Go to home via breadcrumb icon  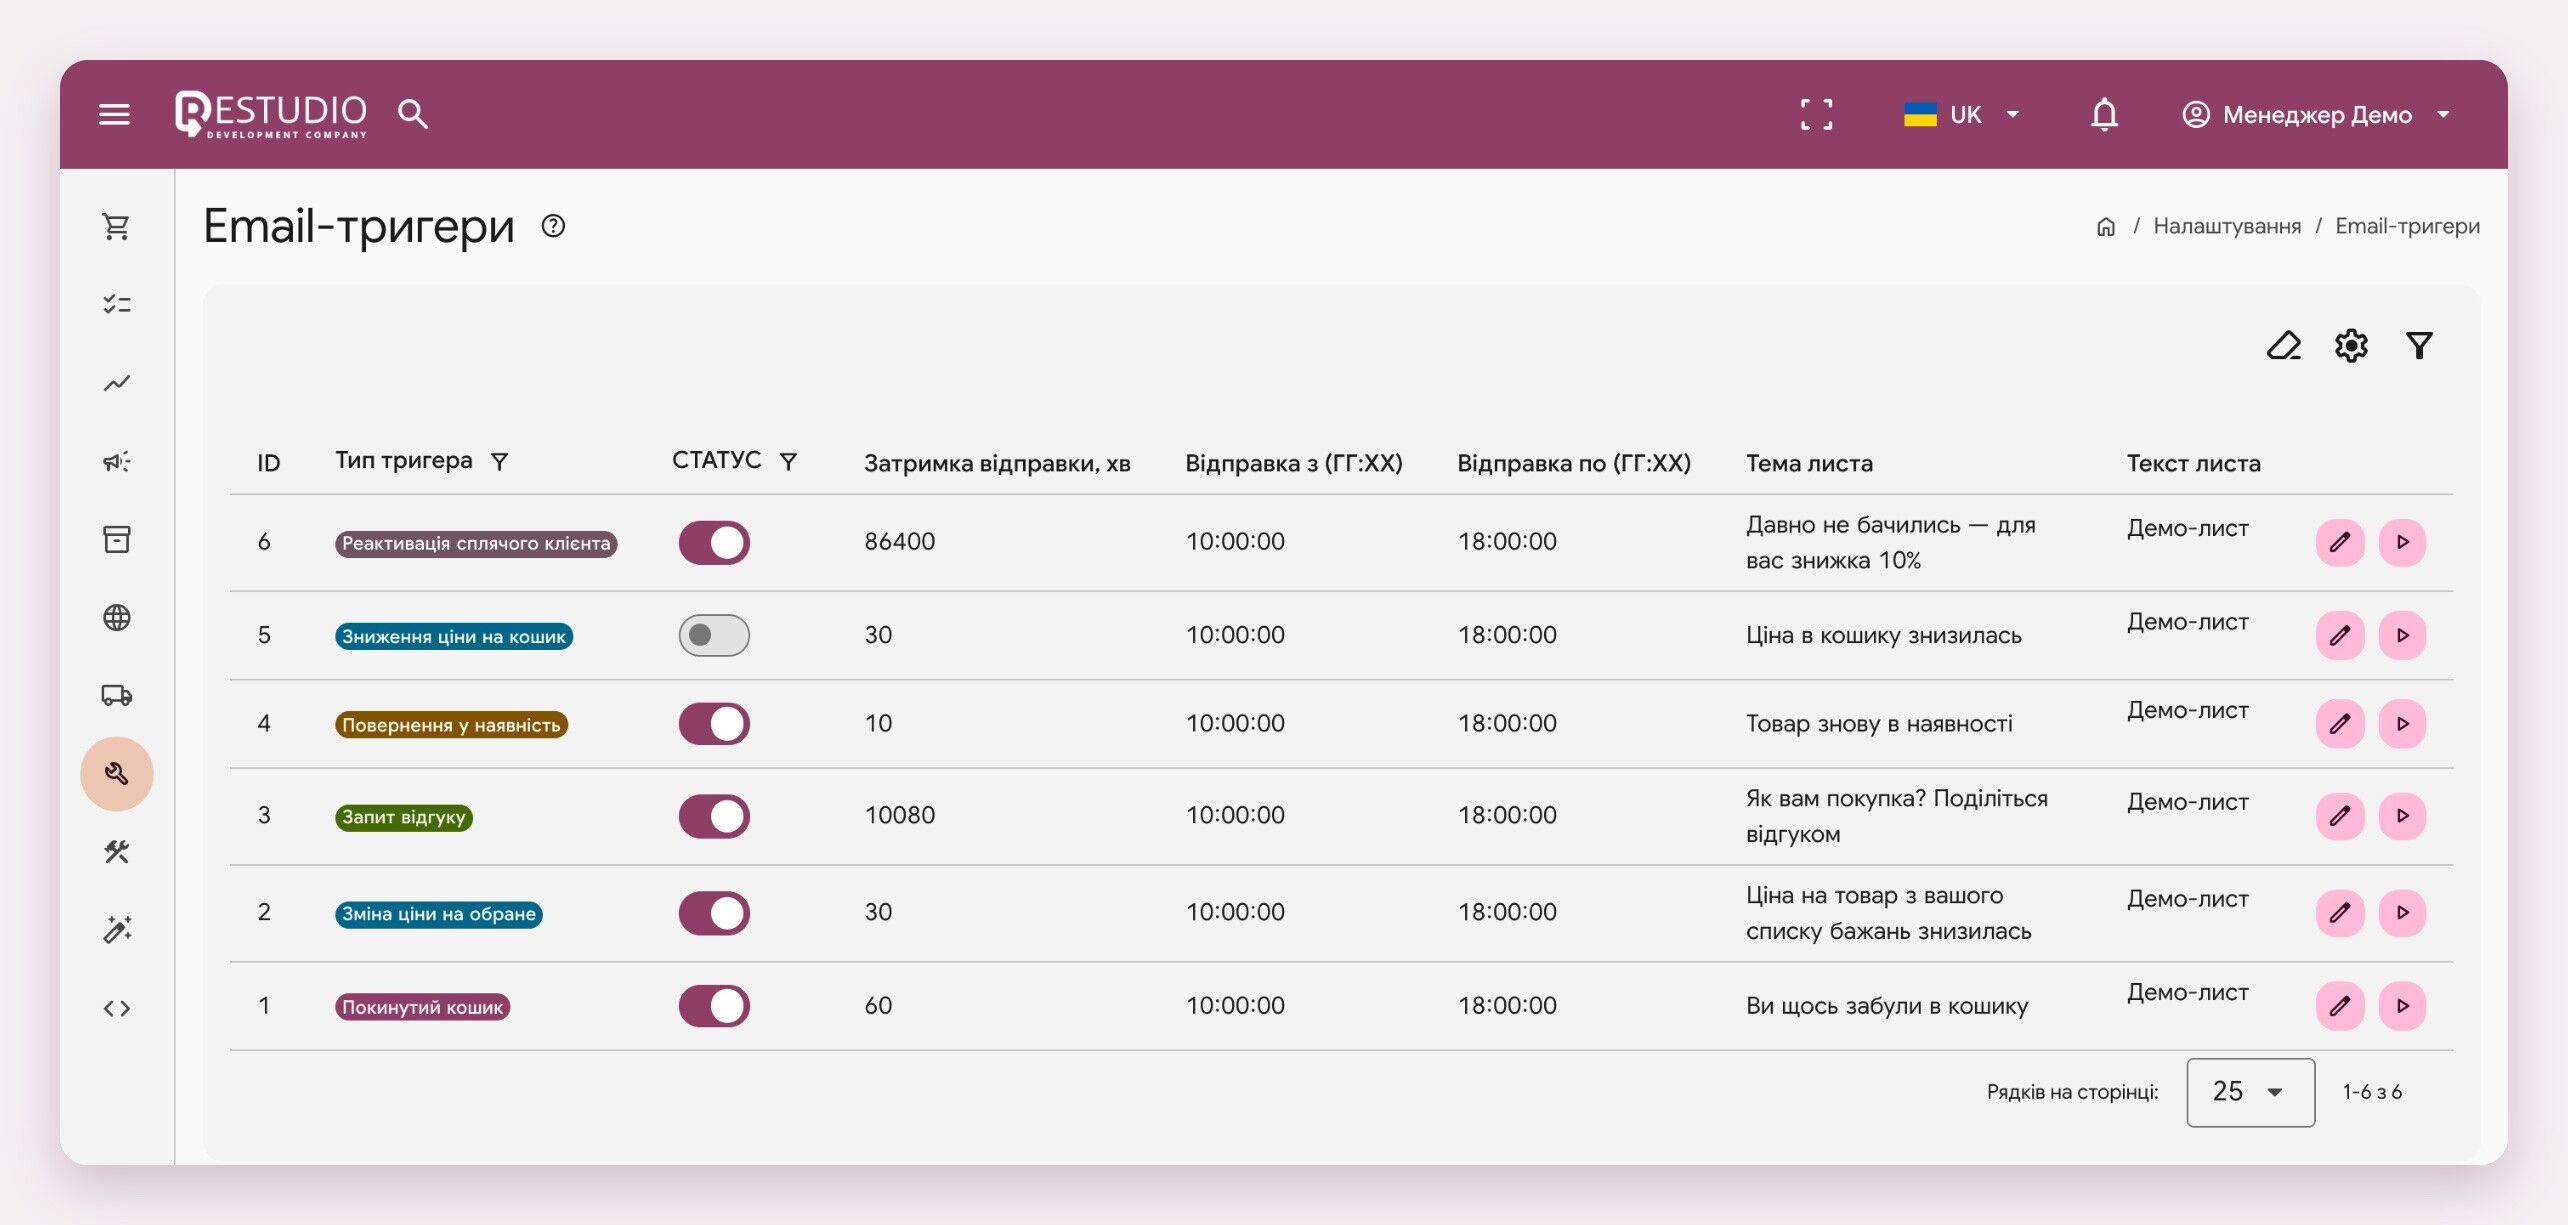coord(2106,227)
